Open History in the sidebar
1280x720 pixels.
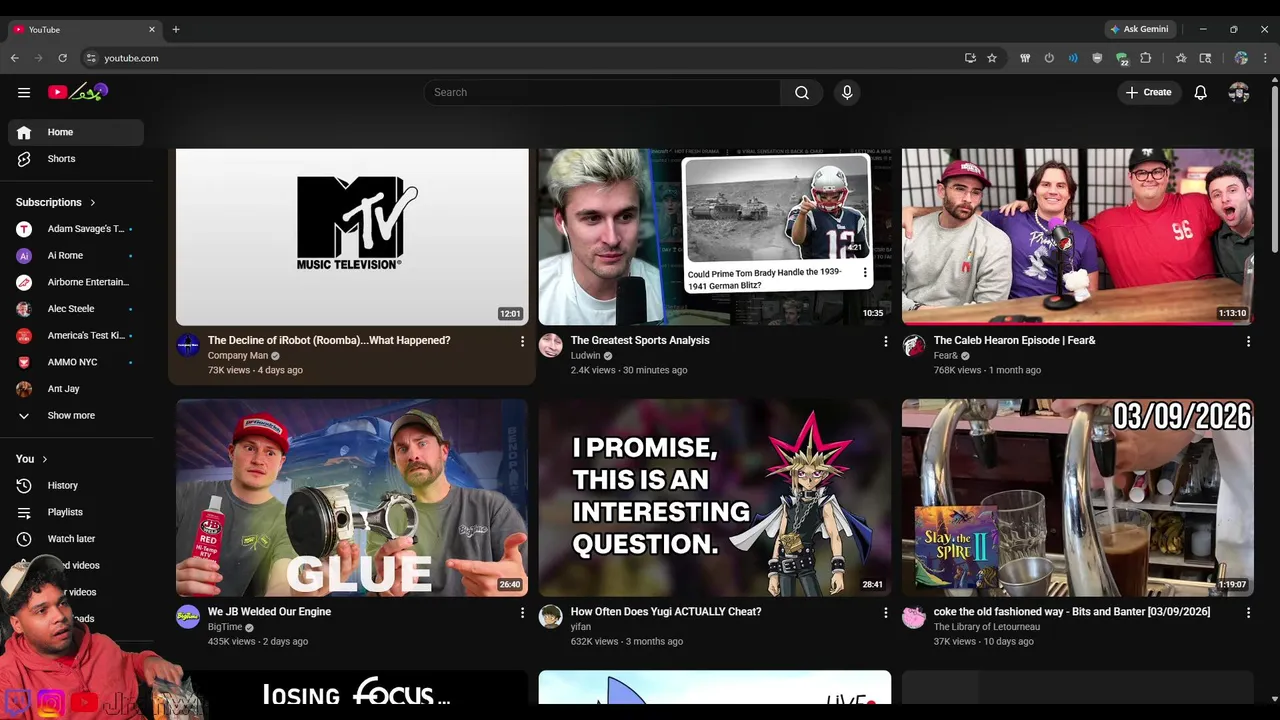tap(76, 485)
